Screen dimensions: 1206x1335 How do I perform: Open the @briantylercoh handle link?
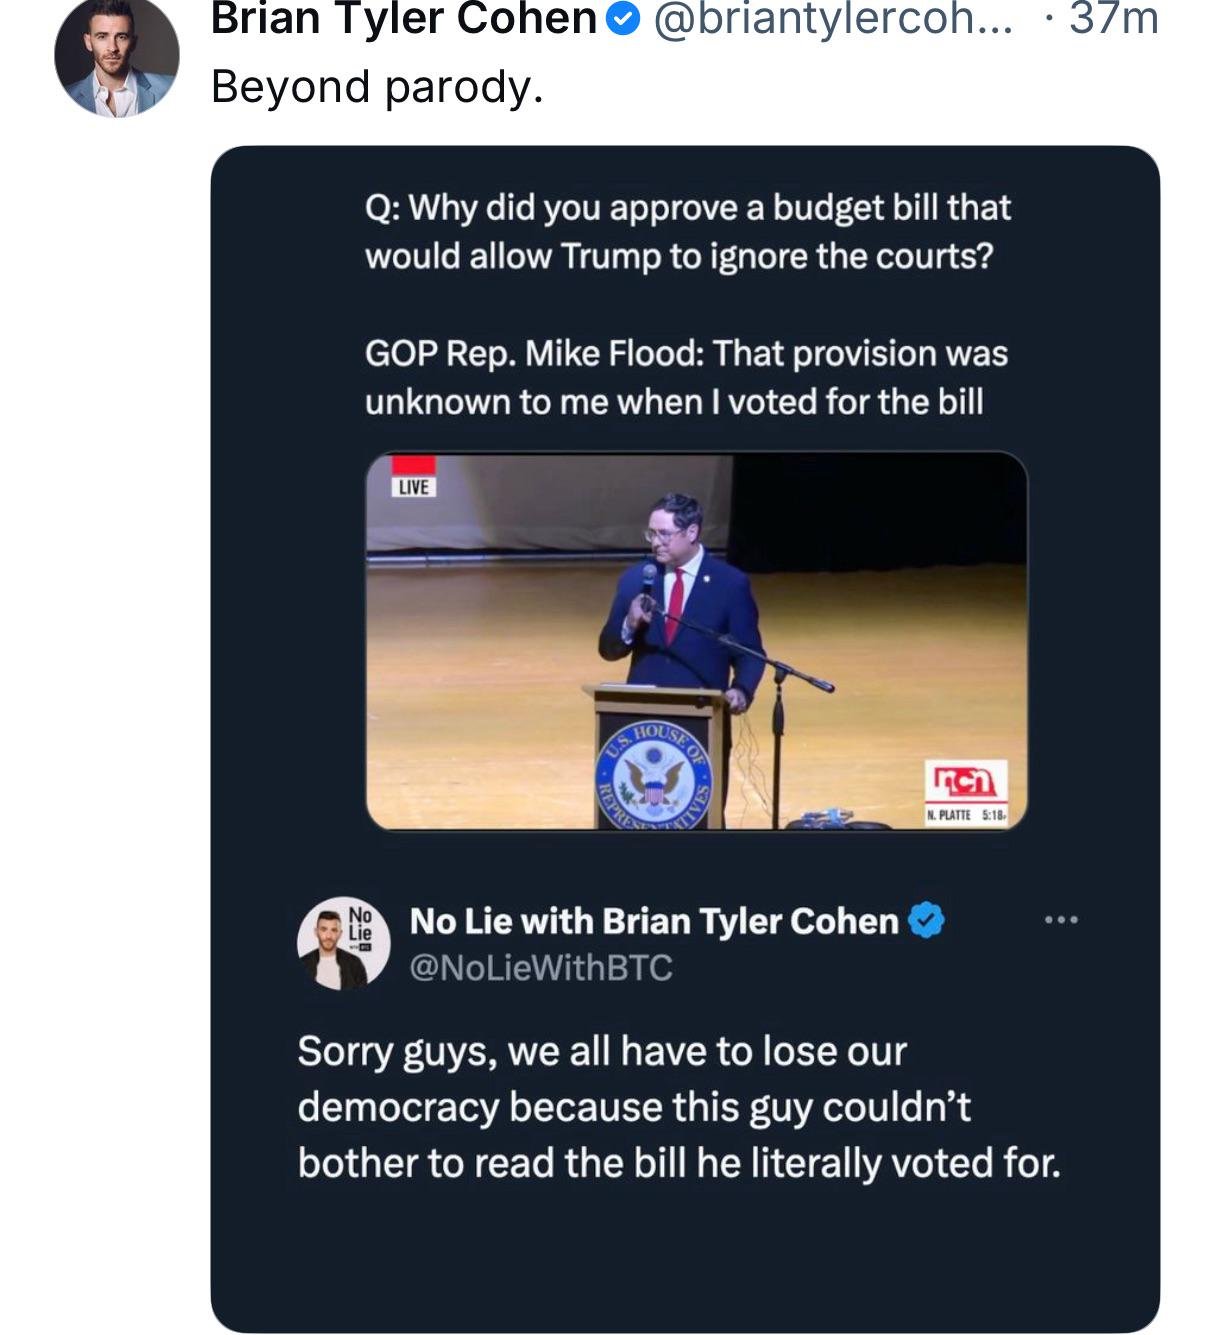832,19
